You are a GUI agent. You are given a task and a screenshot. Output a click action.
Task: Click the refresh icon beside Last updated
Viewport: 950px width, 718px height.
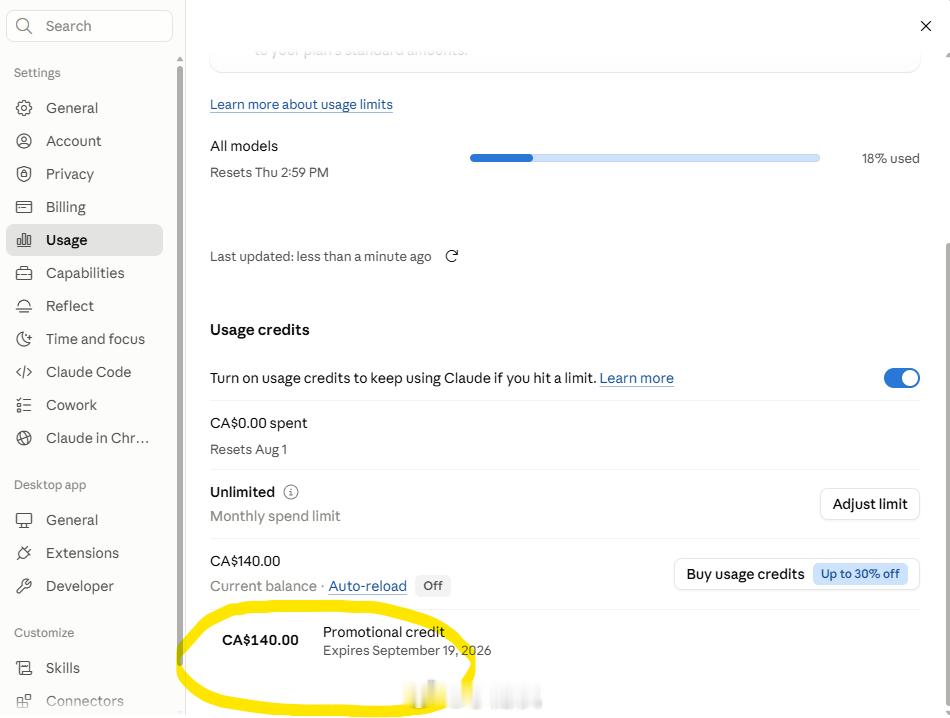451,256
